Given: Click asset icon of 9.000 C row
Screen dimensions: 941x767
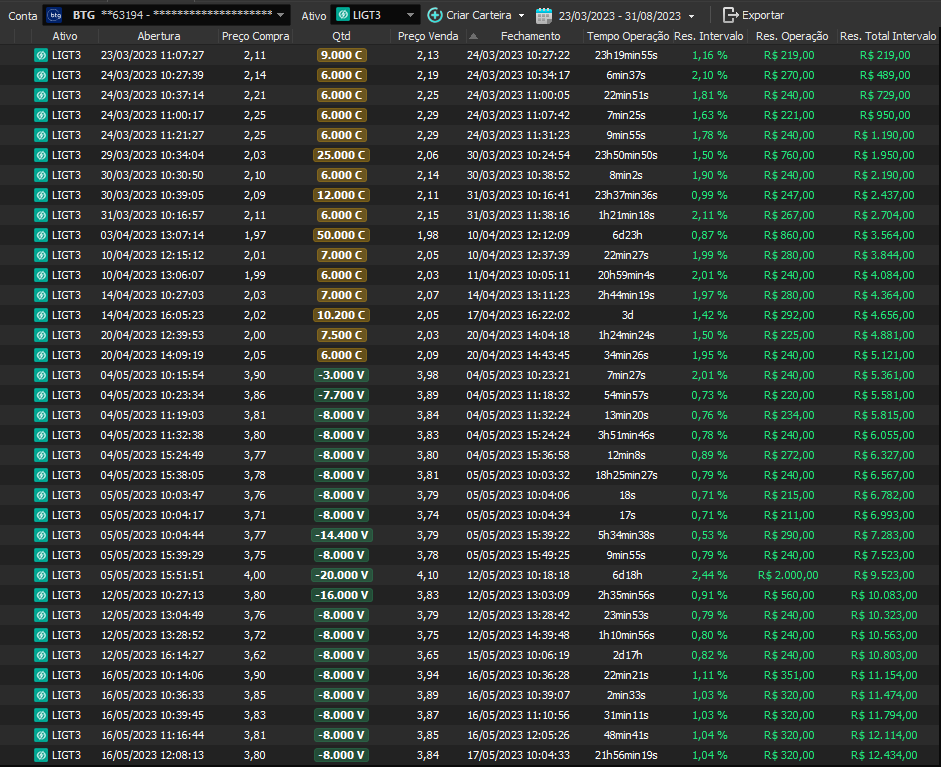Looking at the screenshot, I should tap(41, 55).
